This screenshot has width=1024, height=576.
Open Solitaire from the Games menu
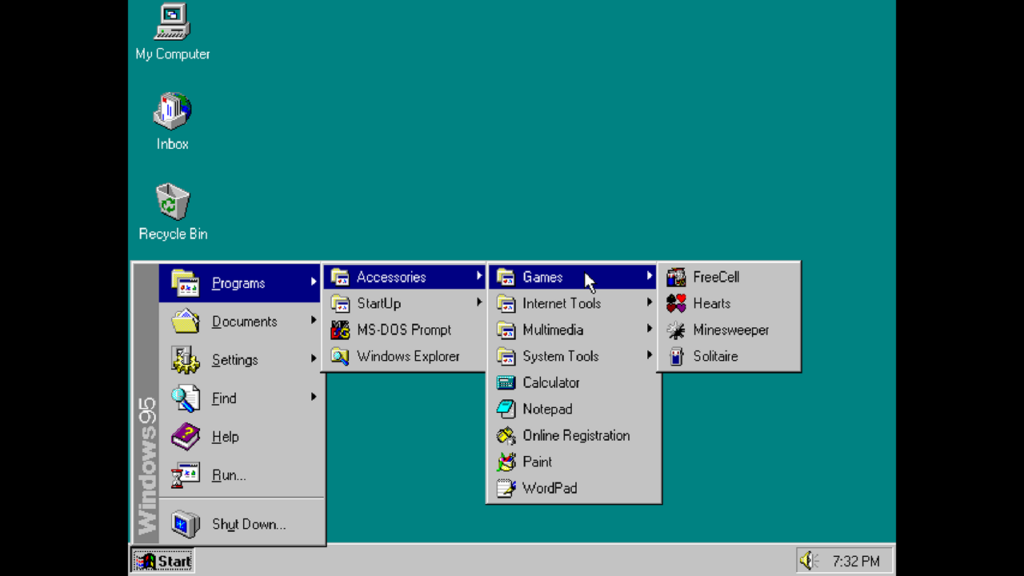point(729,356)
